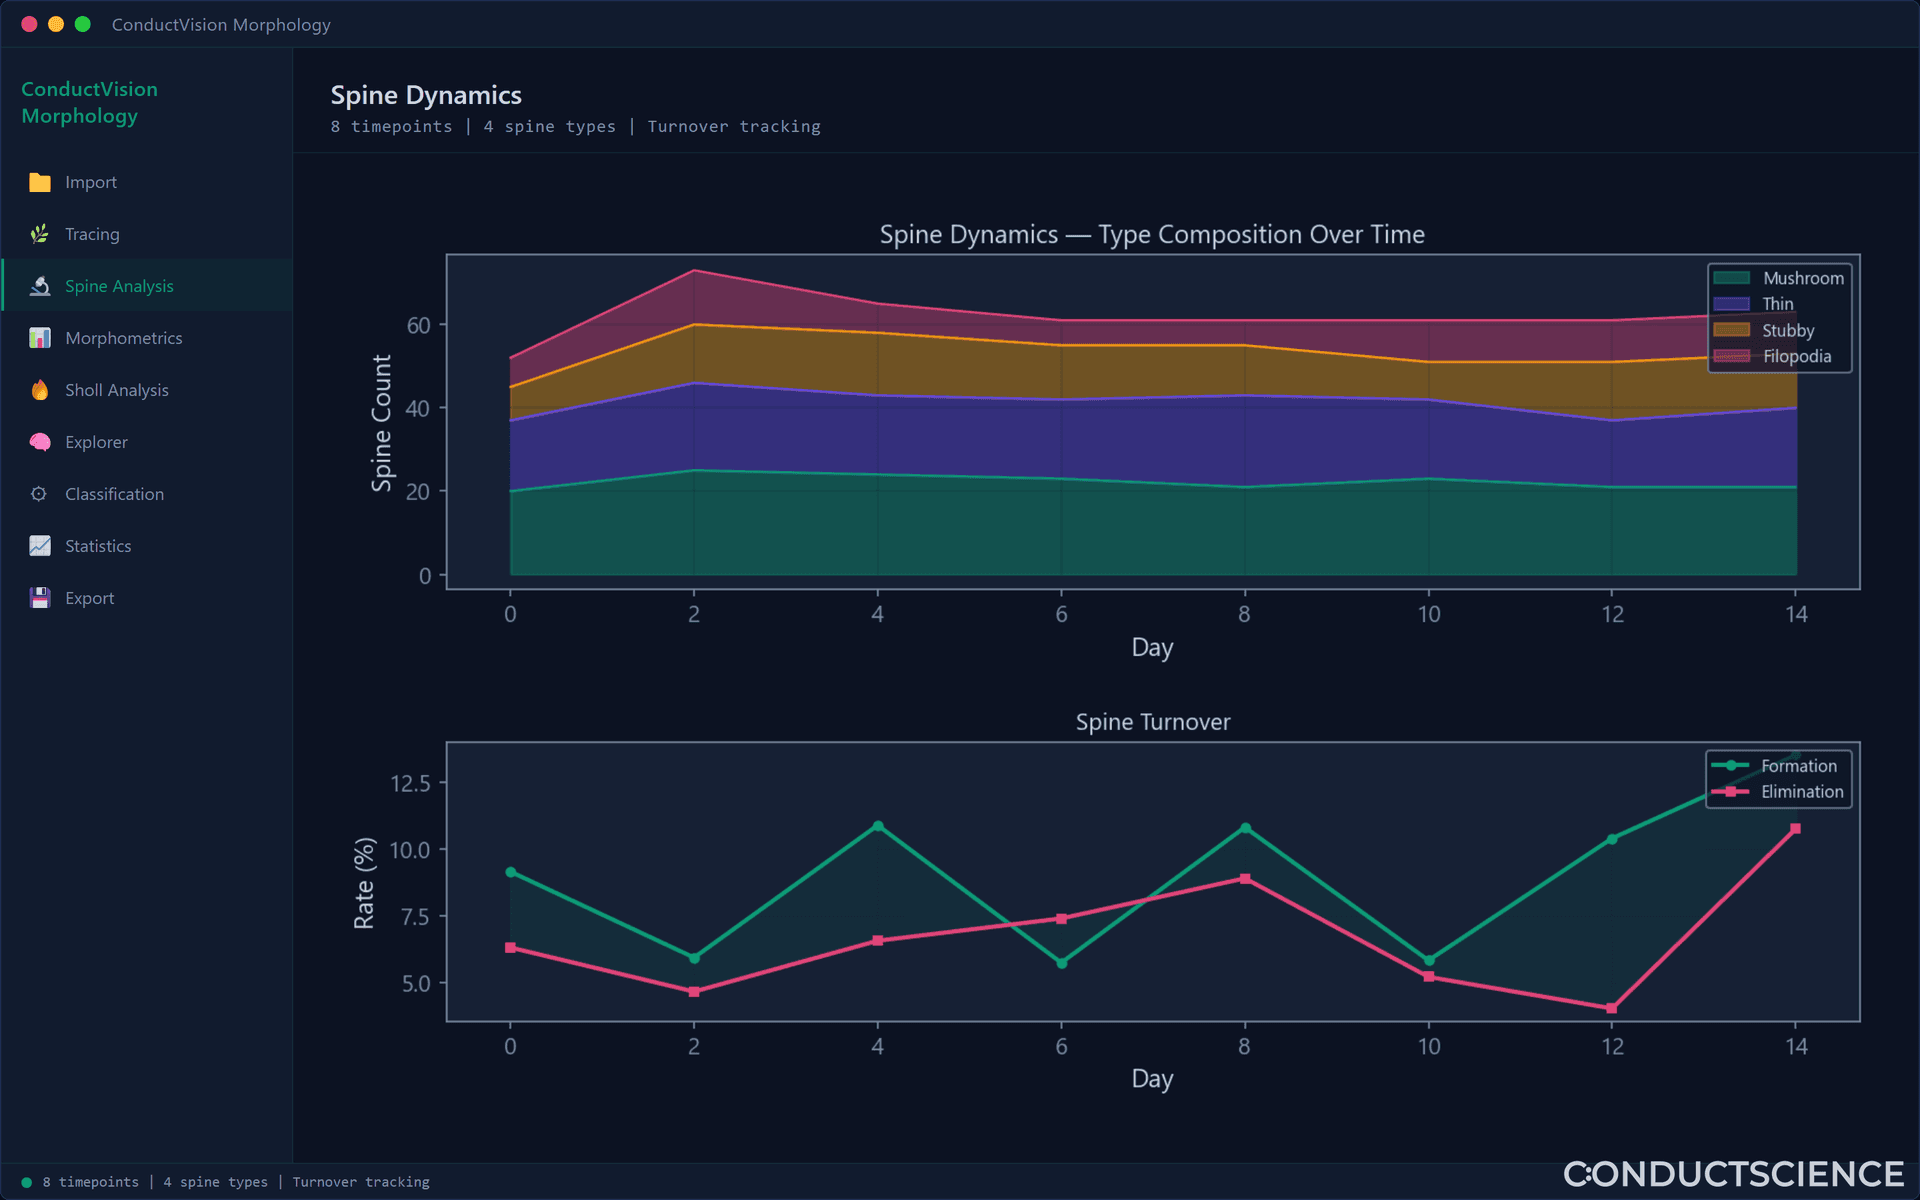Click the green status dot in status bar
Screen dimensions: 1920x1200
click(27, 1182)
